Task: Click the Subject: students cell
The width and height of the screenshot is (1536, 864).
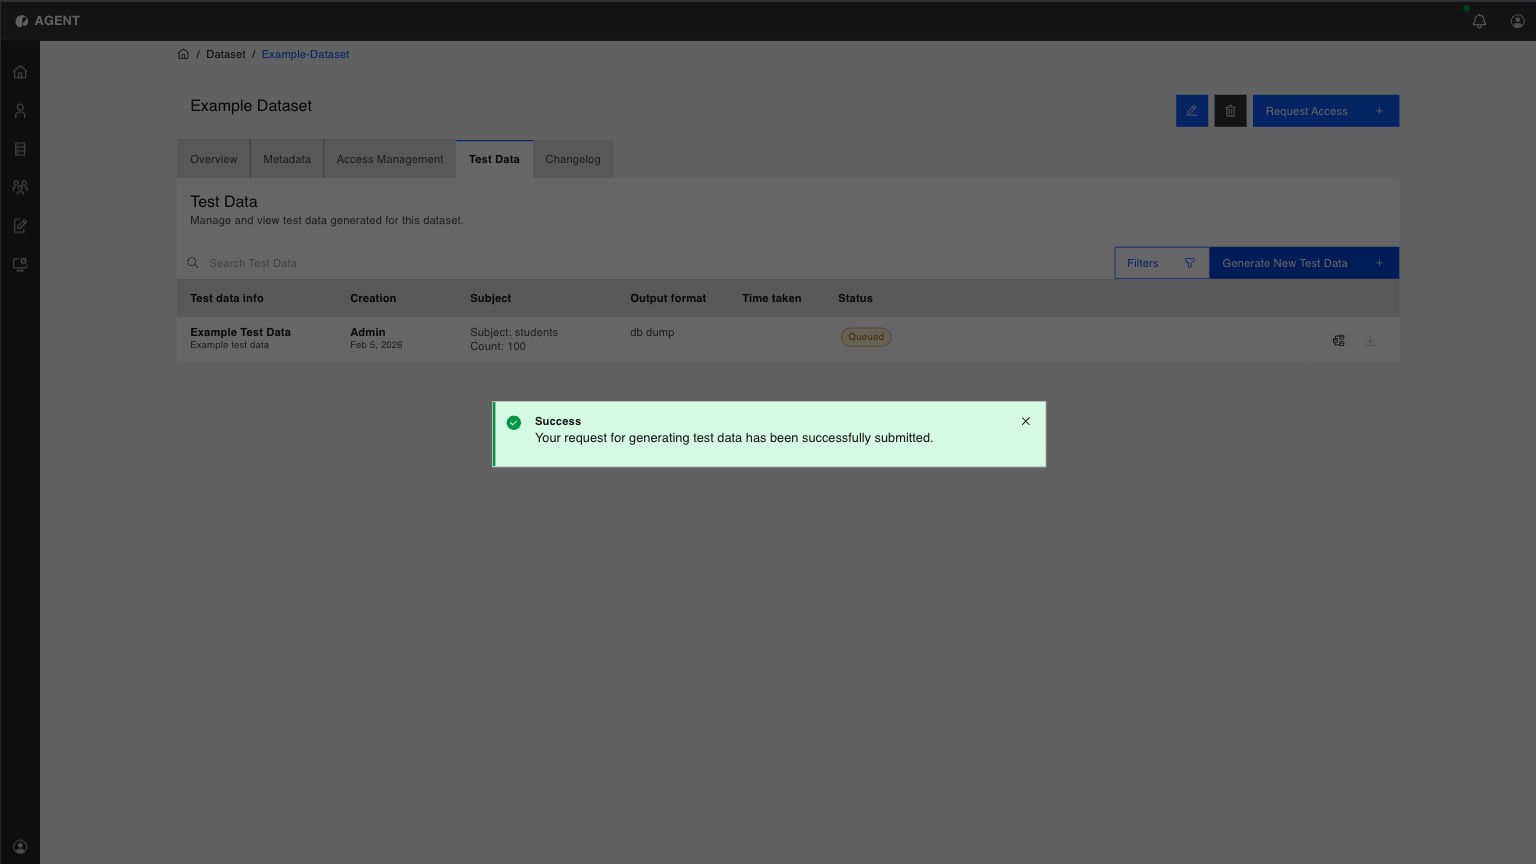Action: click(514, 332)
